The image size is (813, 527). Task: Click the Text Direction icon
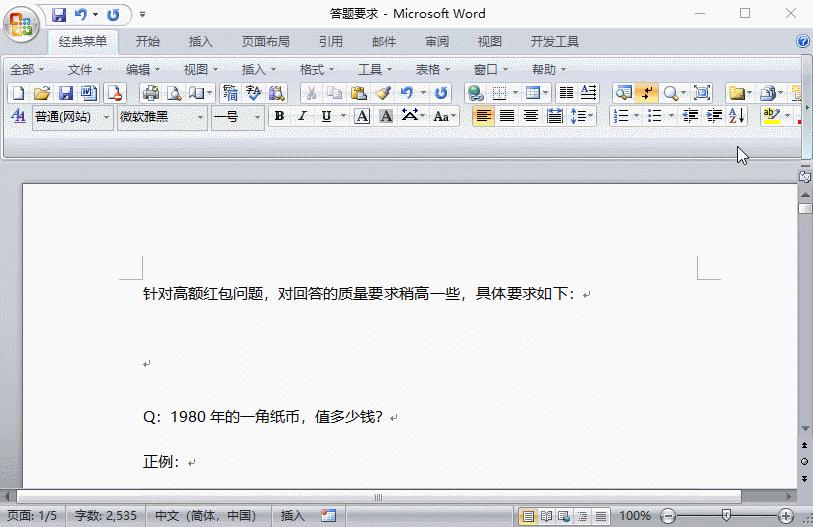(588, 93)
